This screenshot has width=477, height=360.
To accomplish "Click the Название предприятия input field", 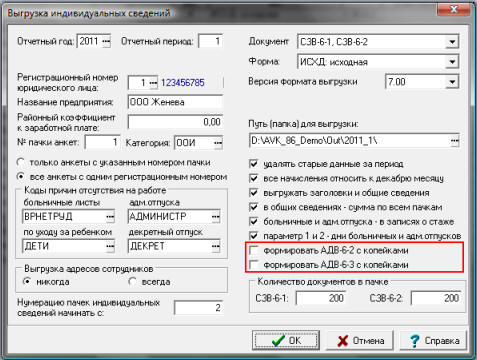I will pos(175,102).
